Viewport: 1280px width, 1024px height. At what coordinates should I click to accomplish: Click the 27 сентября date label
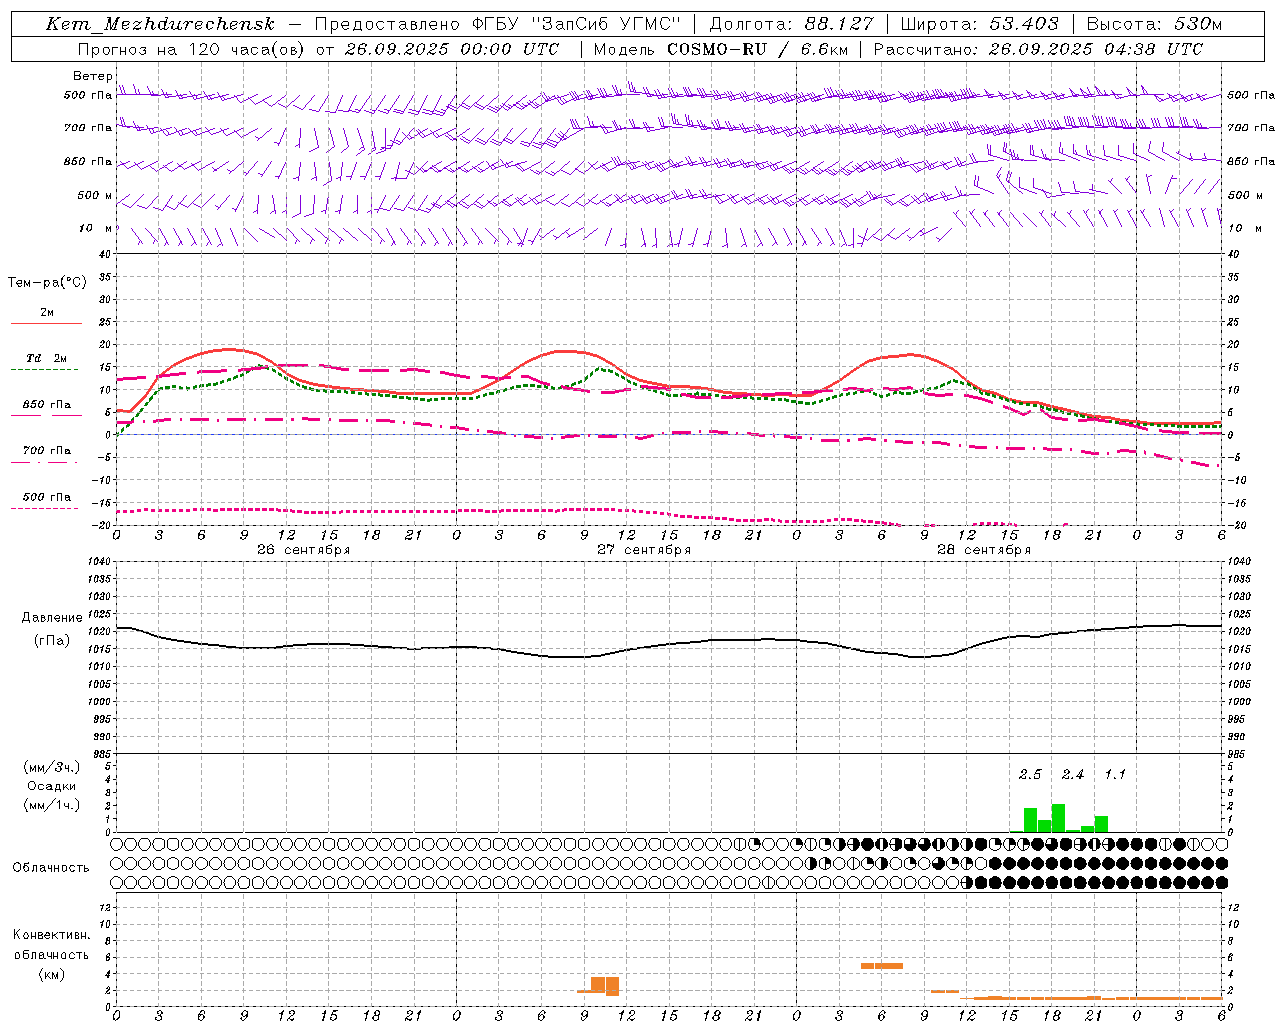tap(643, 549)
